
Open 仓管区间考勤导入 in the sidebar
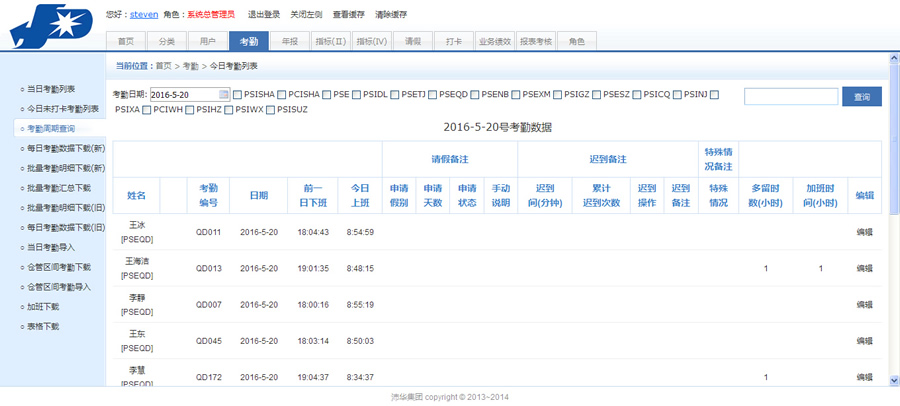click(x=59, y=287)
